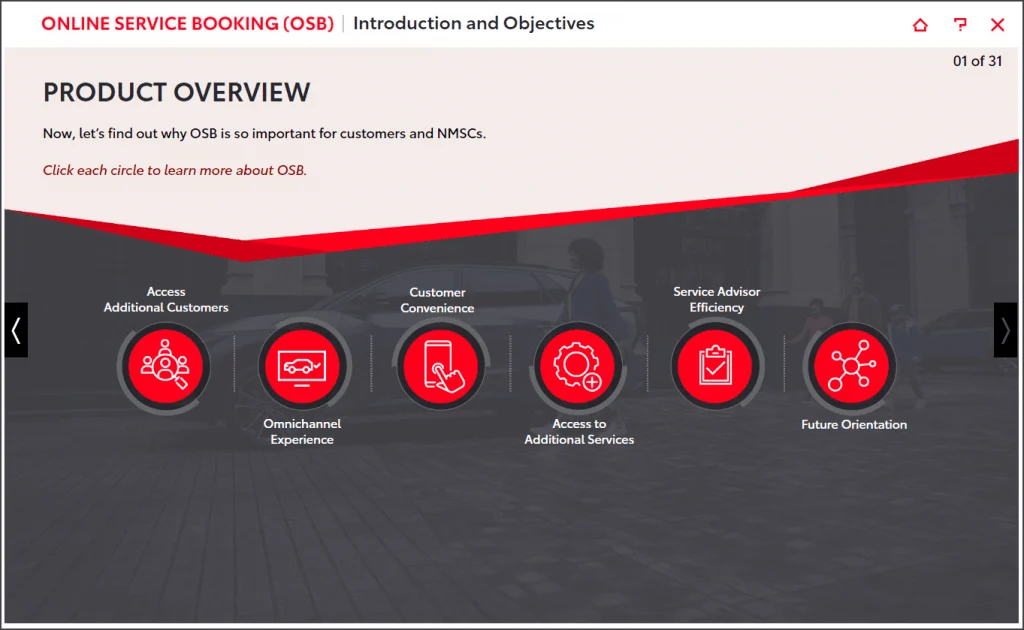Click the "01 of 31" page counter
This screenshot has width=1024, height=630.
pos(977,61)
